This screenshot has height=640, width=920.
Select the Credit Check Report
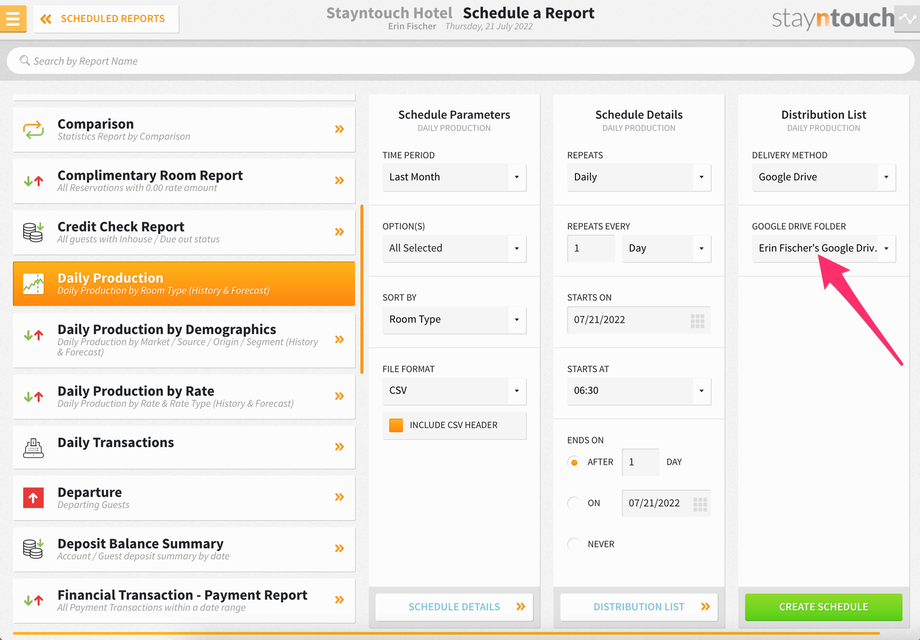pyautogui.click(x=184, y=232)
